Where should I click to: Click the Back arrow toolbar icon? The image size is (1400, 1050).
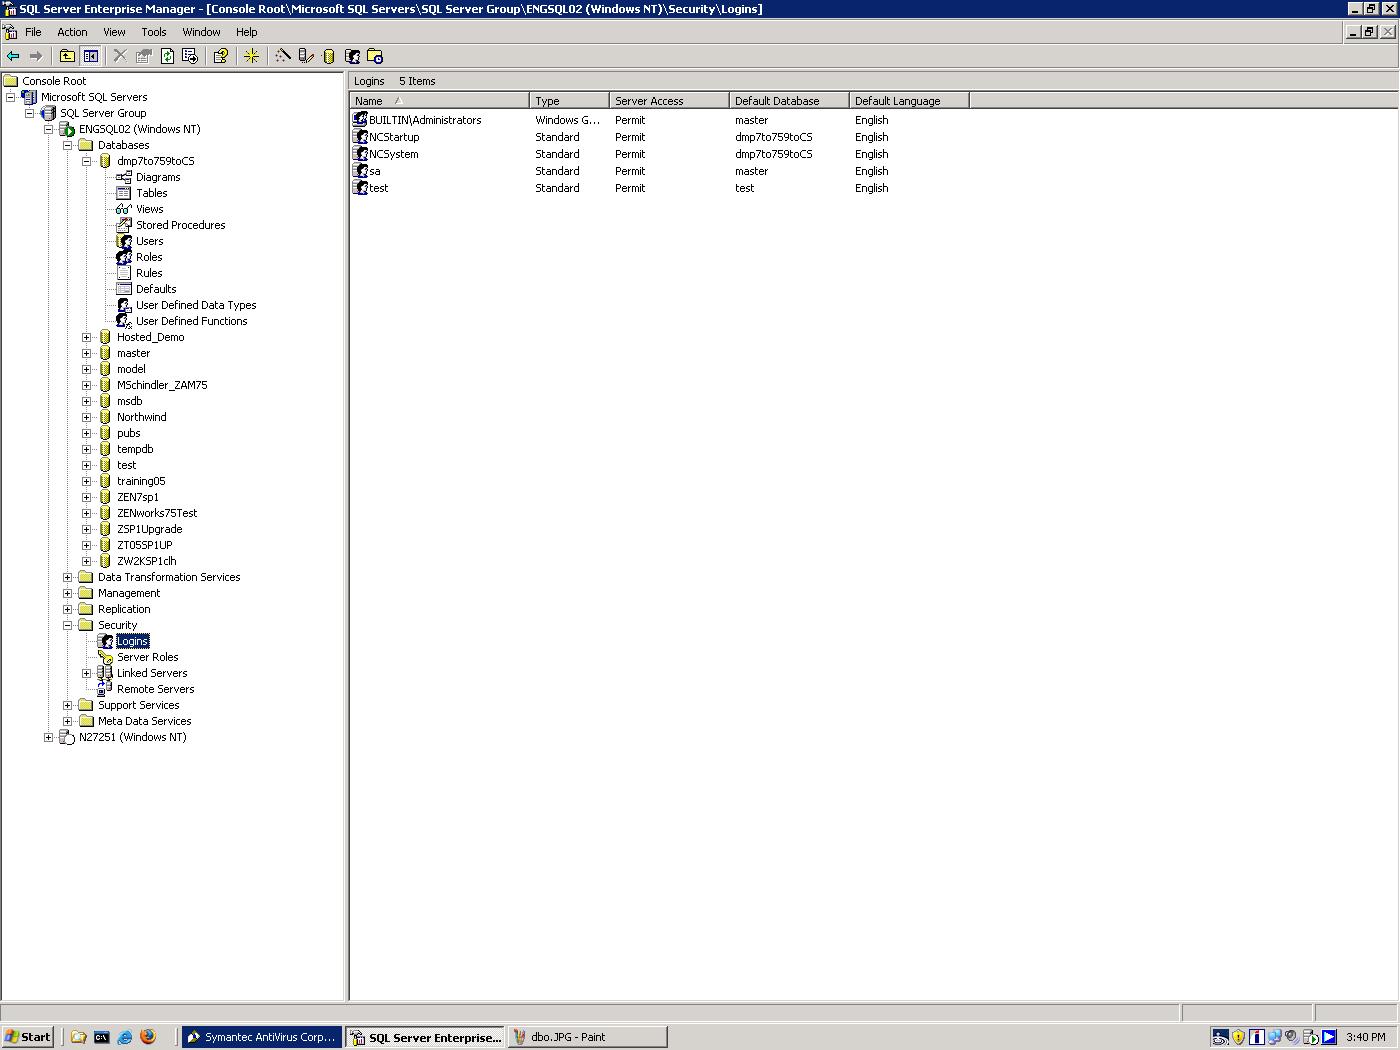[13, 56]
